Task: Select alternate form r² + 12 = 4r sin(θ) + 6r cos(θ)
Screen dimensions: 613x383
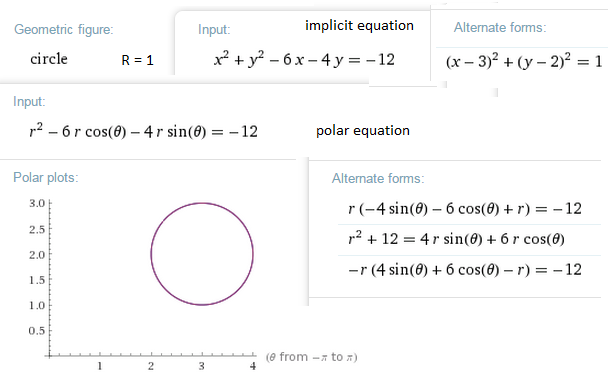Action: point(456,239)
